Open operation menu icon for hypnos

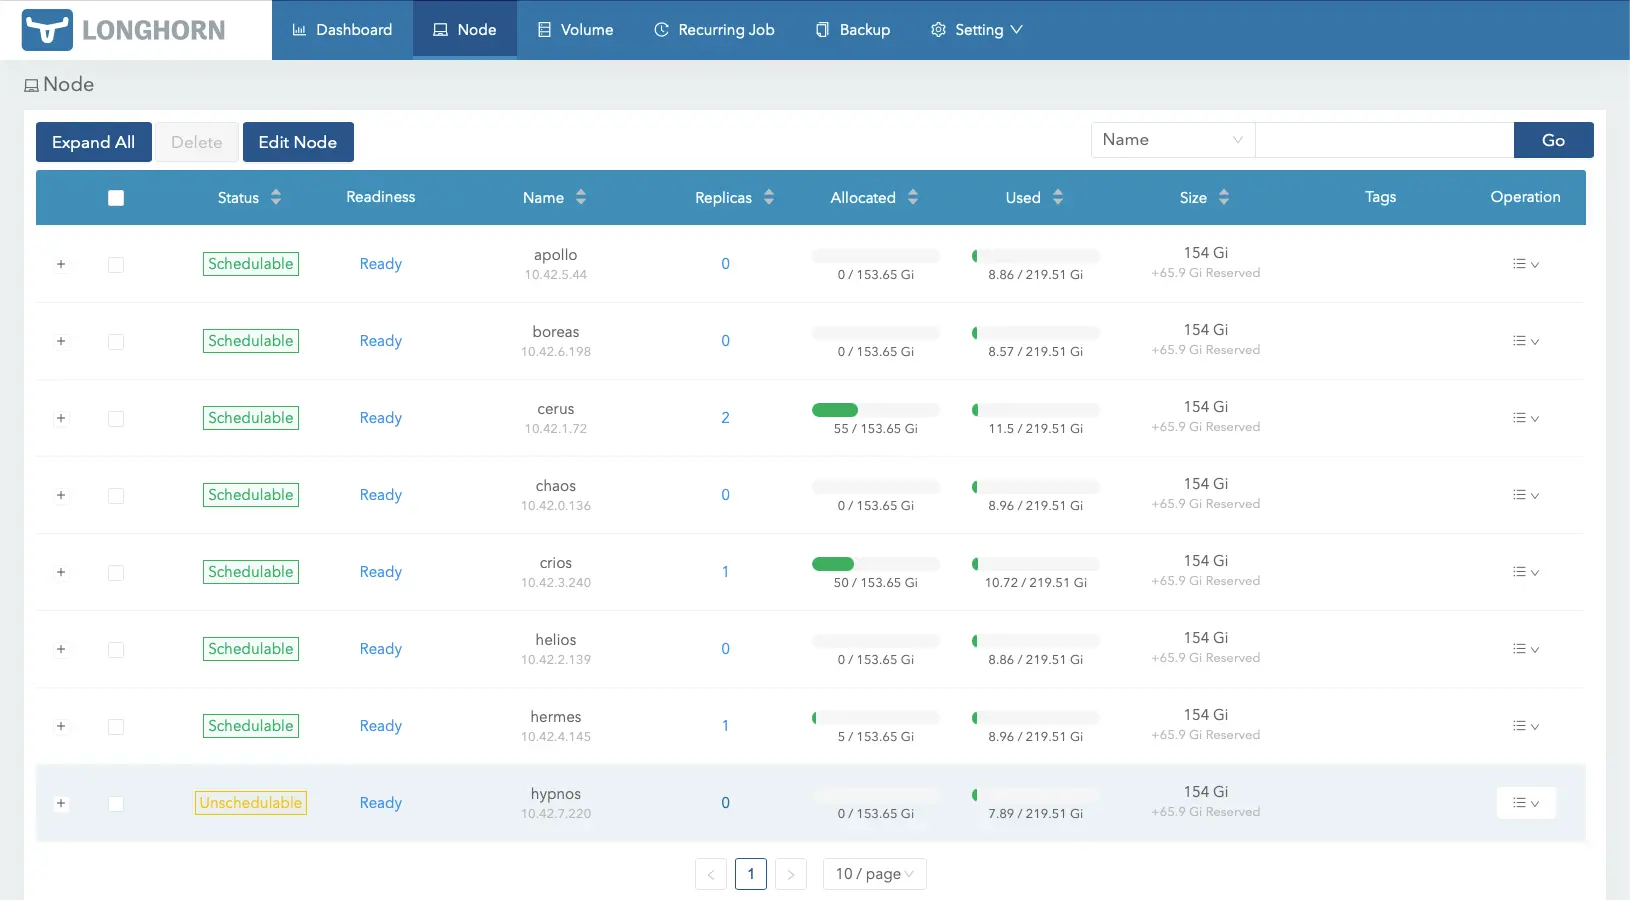pos(1525,803)
